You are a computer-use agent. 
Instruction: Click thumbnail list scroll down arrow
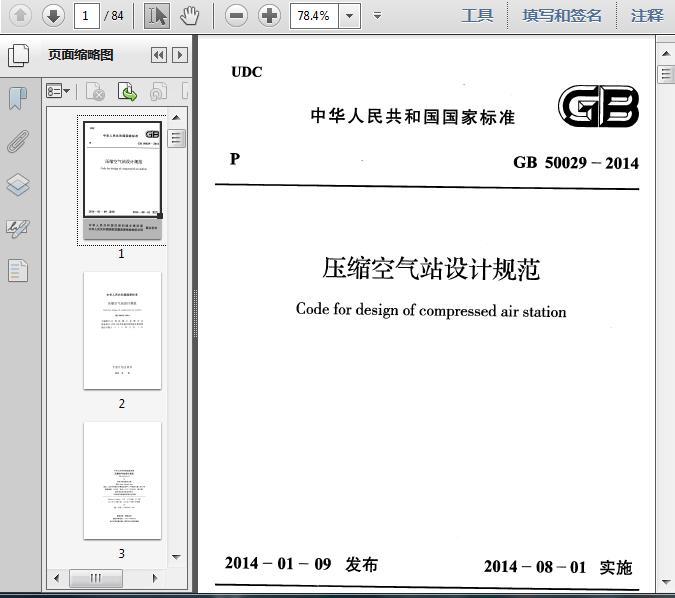click(x=176, y=557)
